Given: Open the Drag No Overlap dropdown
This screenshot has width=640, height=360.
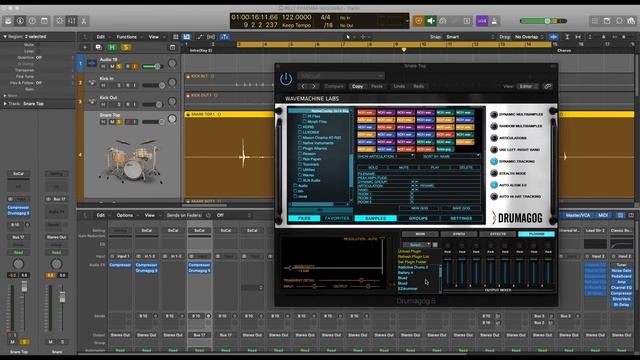Looking at the screenshot, I should (x=529, y=37).
